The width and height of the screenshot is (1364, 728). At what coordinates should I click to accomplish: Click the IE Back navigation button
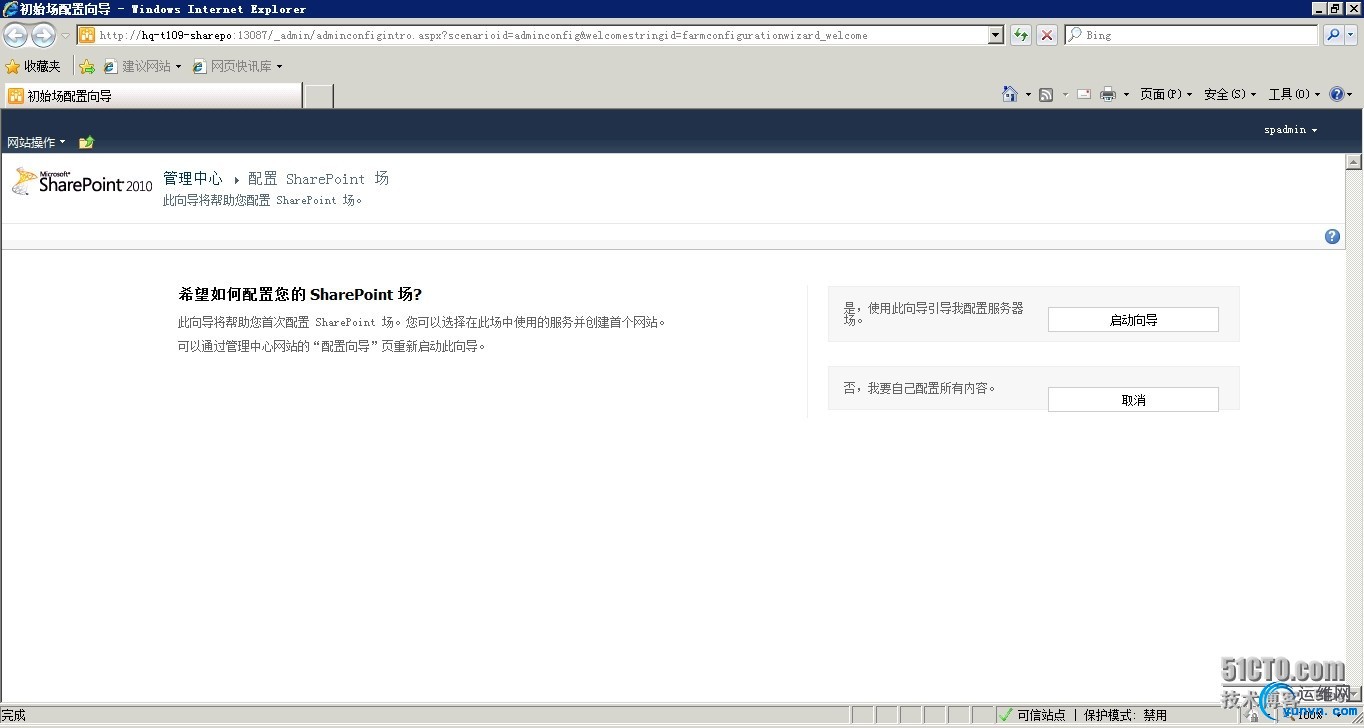(x=15, y=35)
